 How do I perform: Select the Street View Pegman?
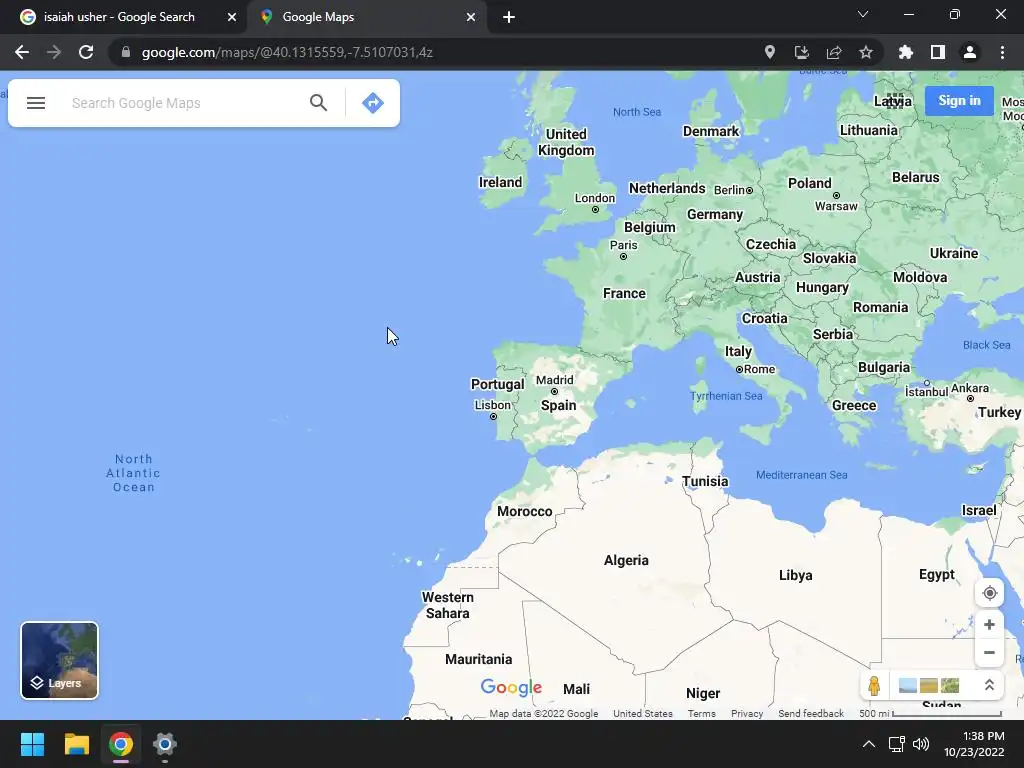tap(874, 685)
